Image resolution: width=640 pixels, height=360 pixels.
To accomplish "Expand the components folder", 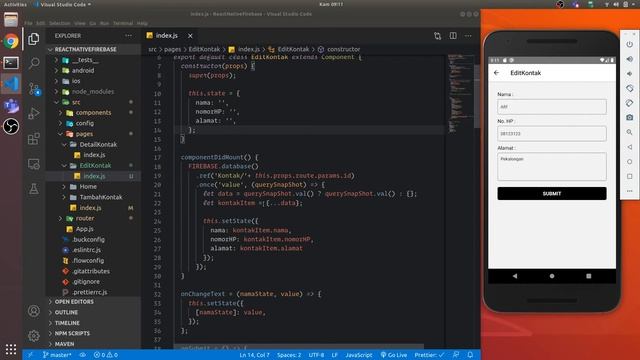I will click(x=93, y=113).
